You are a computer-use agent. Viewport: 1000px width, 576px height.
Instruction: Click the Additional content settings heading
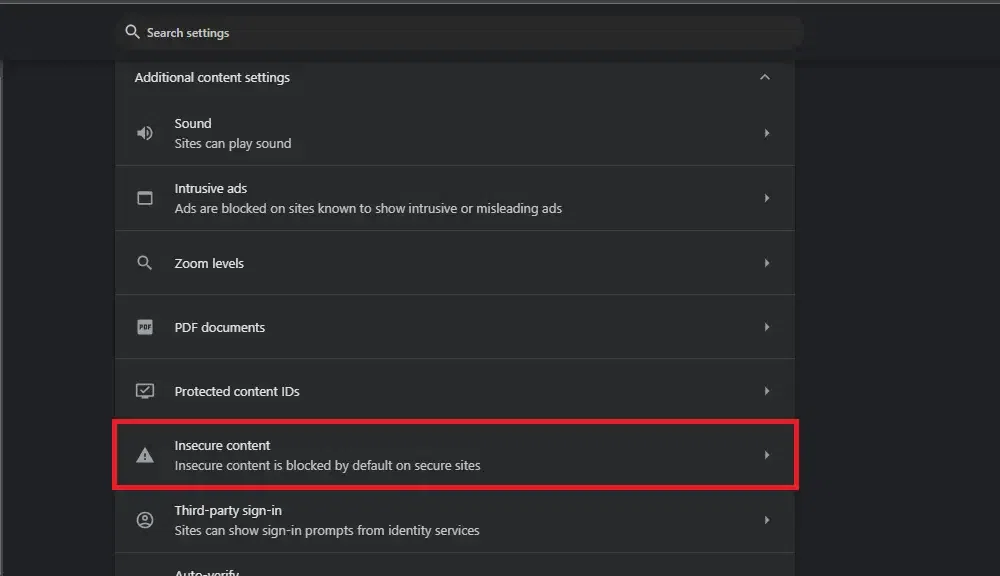tap(212, 77)
